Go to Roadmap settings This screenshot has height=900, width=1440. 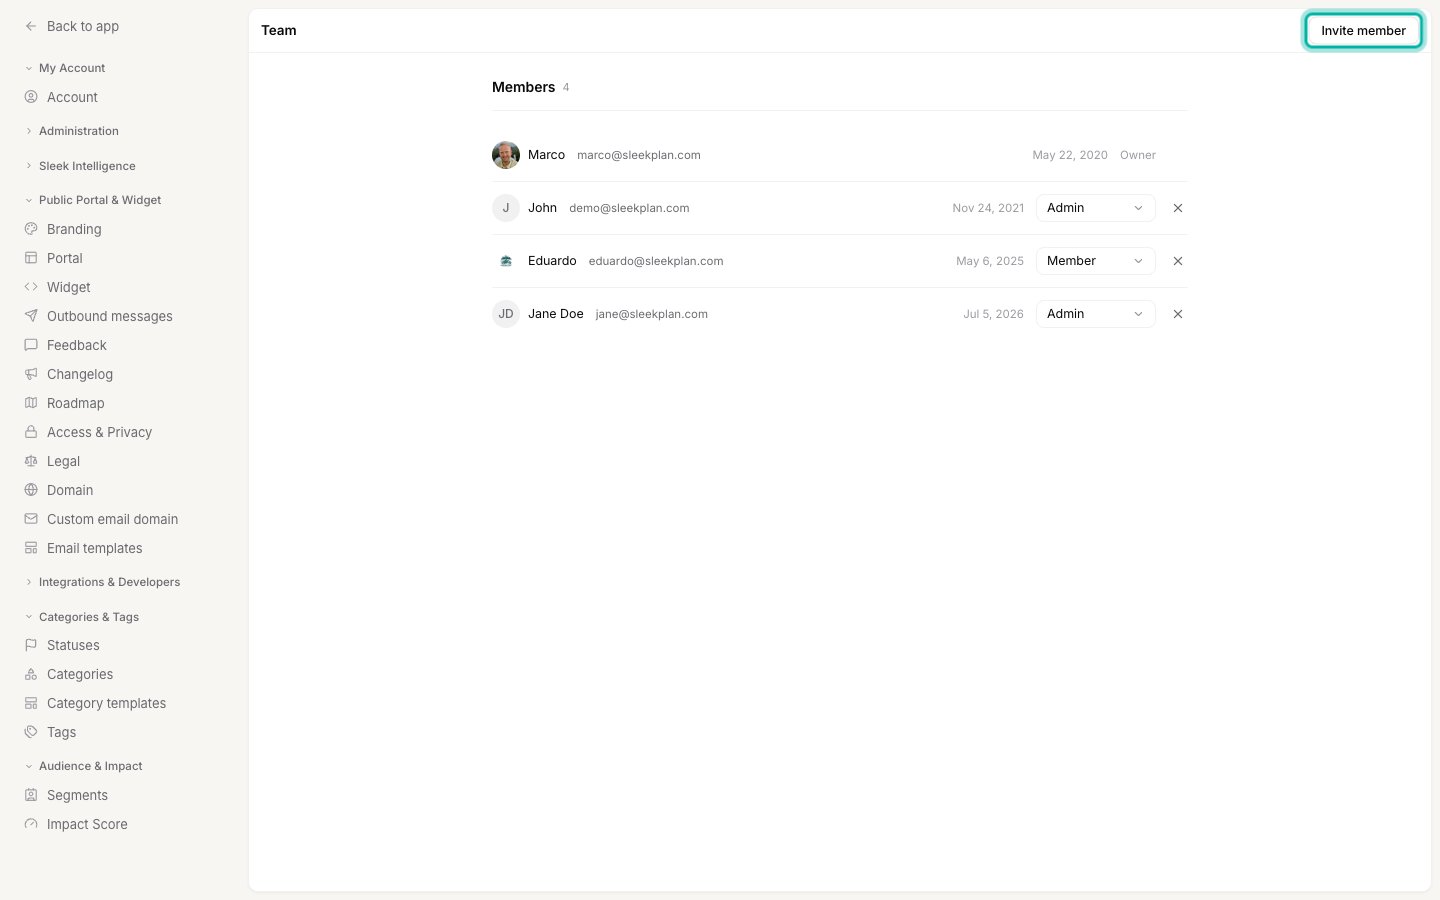[76, 403]
